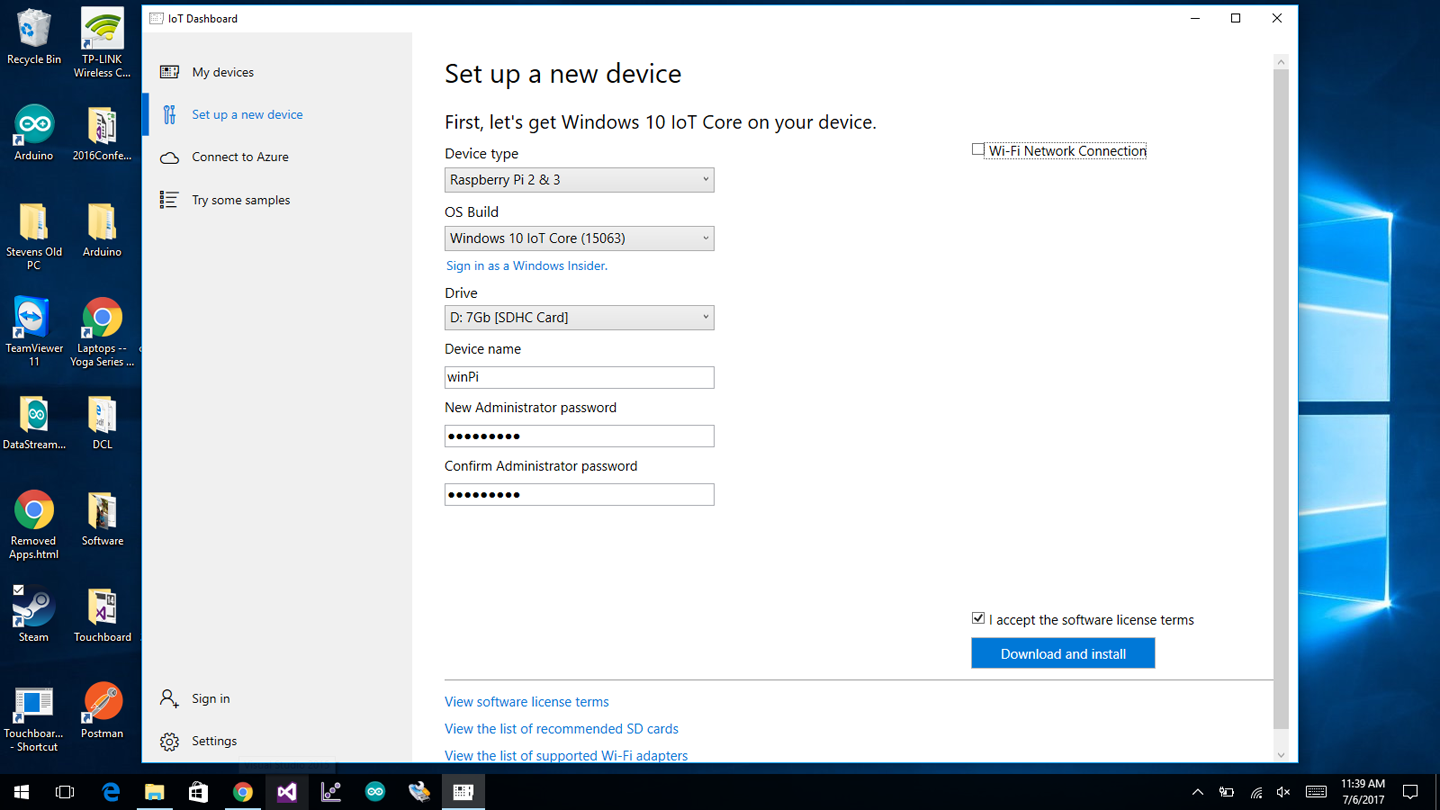Enable the Wi-Fi Network Connection checkbox

(x=978, y=150)
